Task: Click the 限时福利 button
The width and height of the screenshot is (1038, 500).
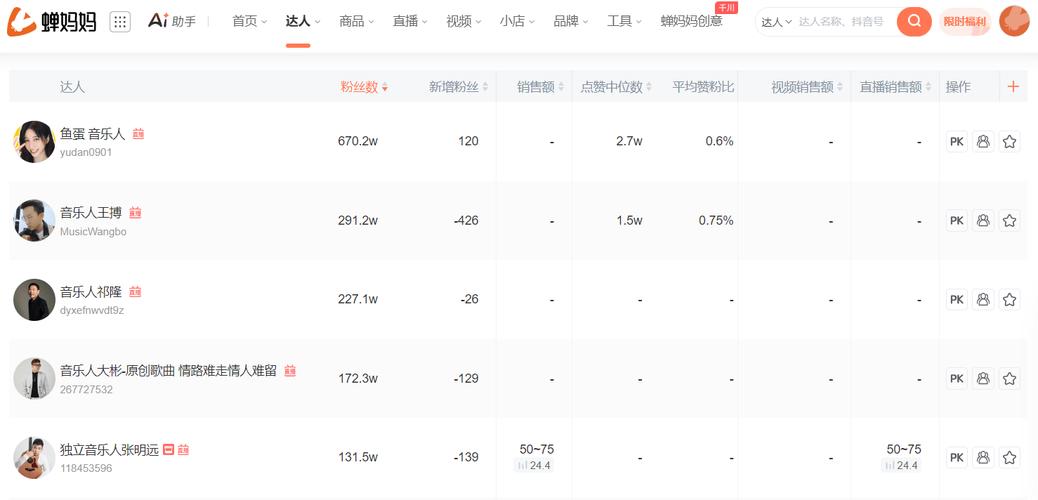Action: coord(964,22)
